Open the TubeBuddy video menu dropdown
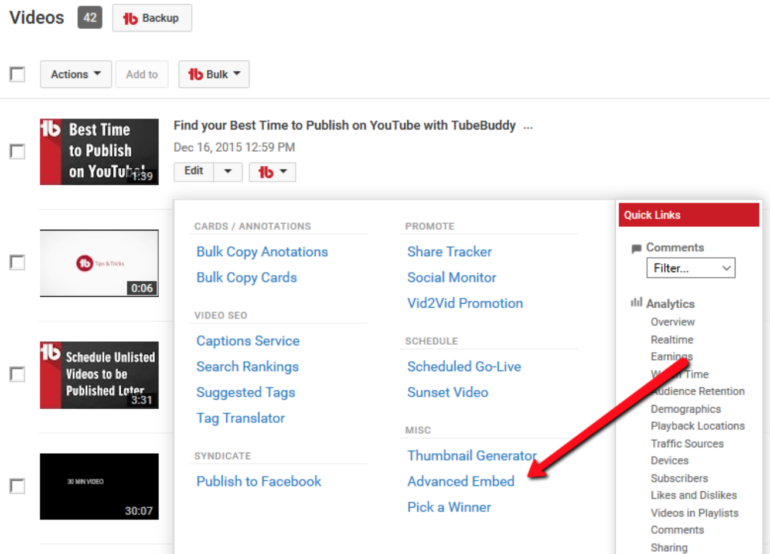This screenshot has width=770, height=554. pos(273,172)
